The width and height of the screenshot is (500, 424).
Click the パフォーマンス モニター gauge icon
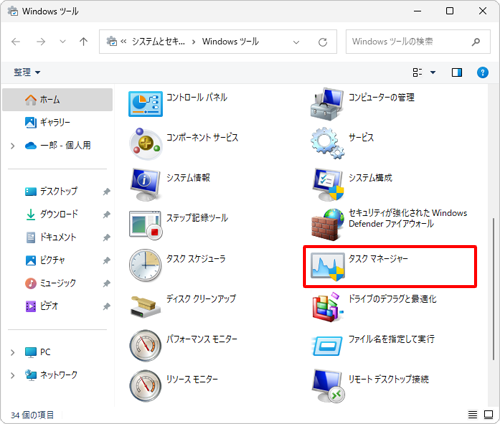click(146, 346)
